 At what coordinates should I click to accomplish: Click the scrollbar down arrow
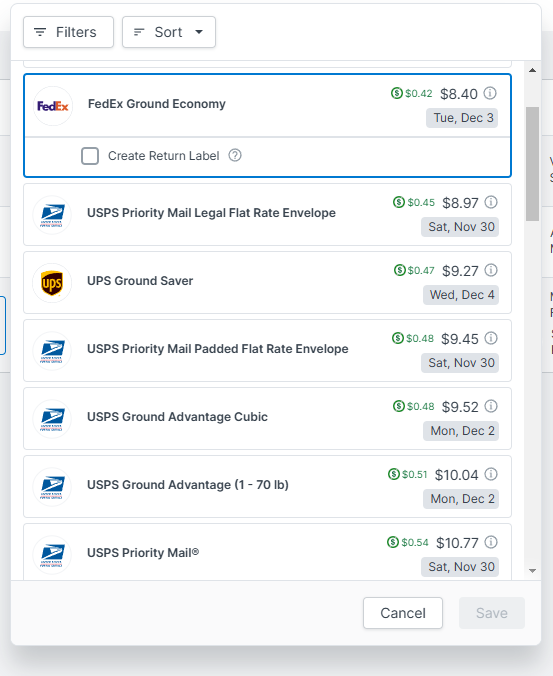click(x=532, y=571)
